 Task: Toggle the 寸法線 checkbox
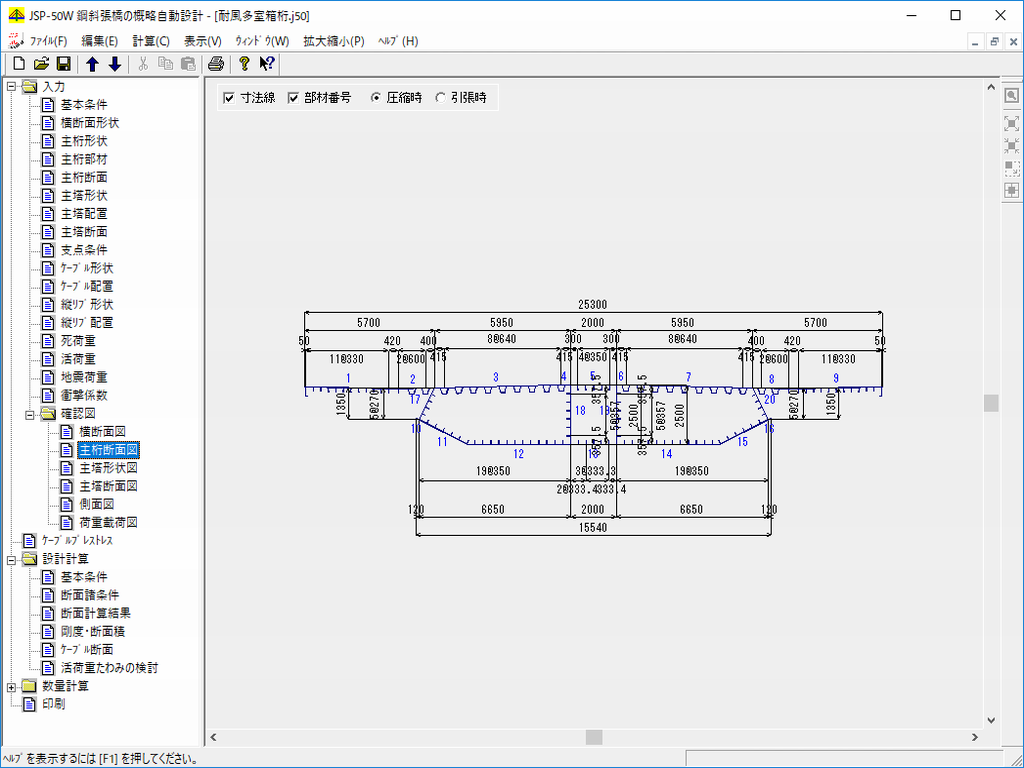click(229, 98)
